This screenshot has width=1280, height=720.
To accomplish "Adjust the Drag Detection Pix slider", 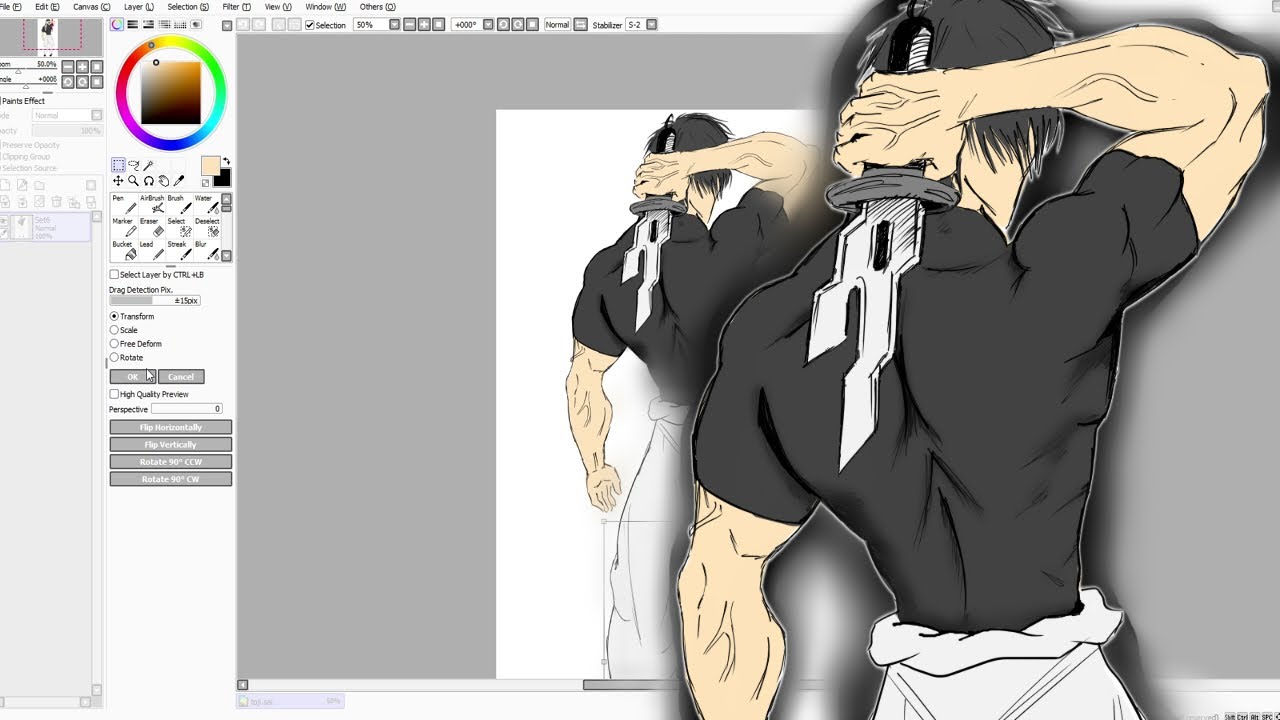I will tap(155, 300).
